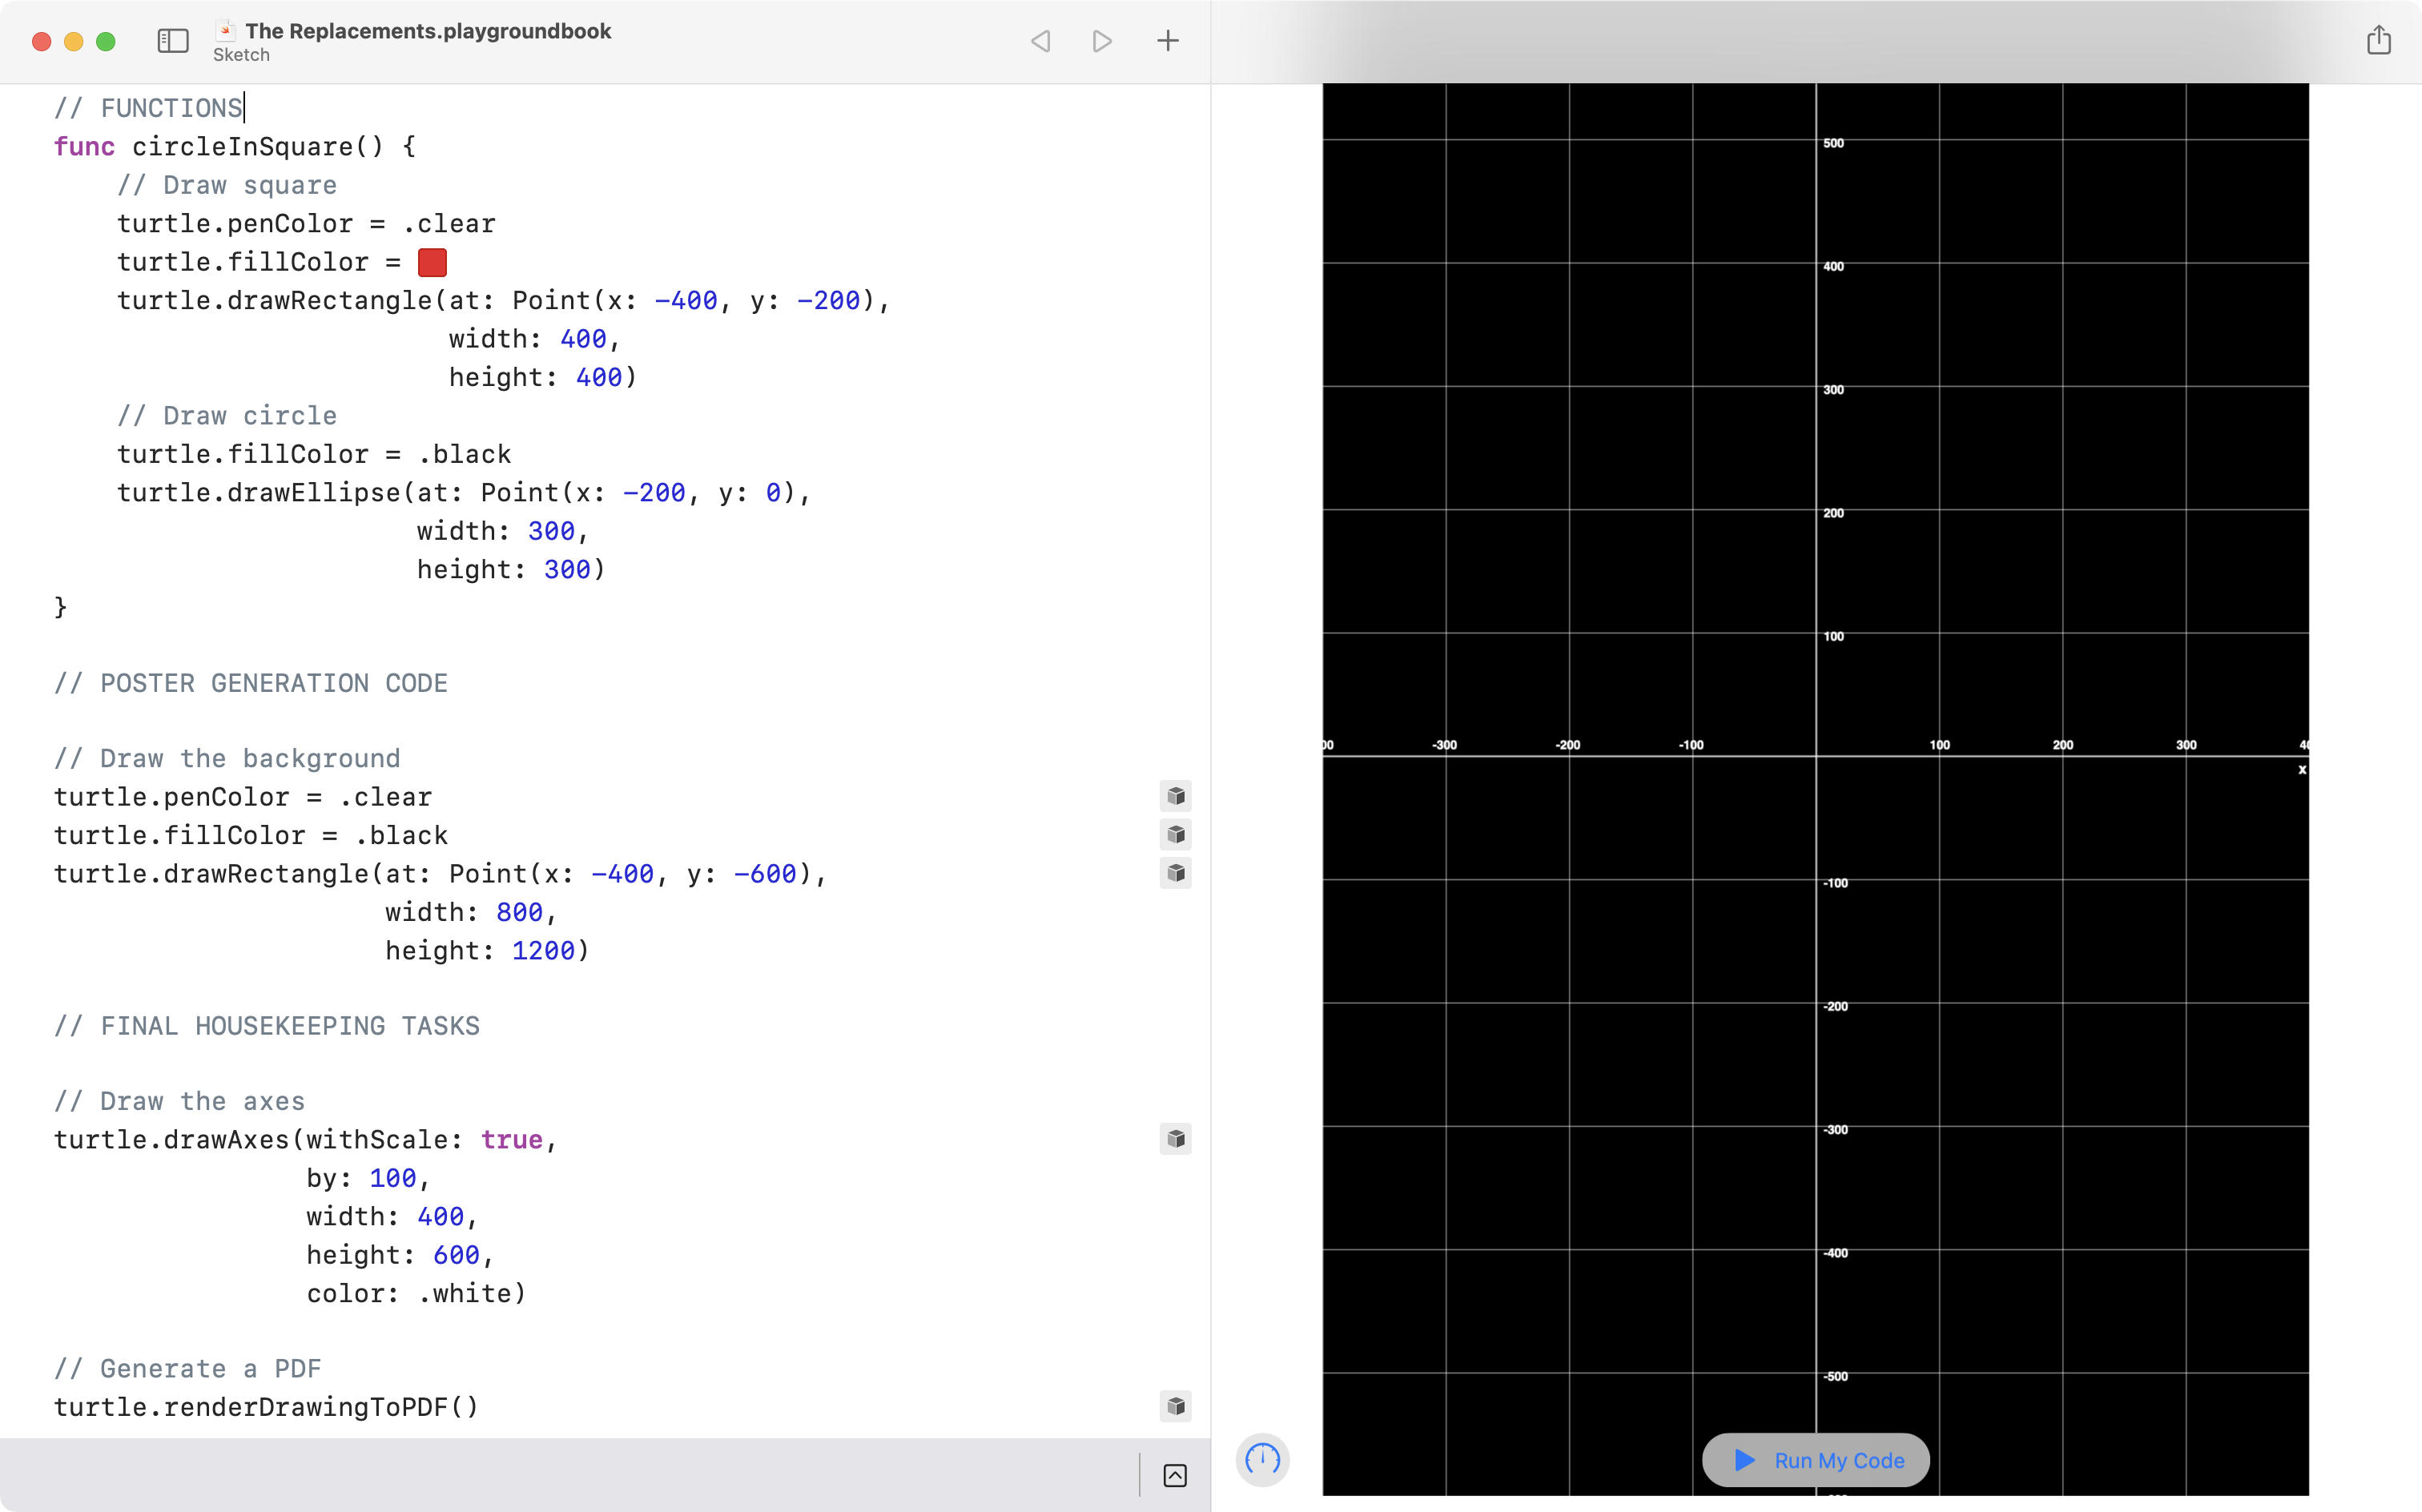Toggle inline result cube for fillColor black line
Screen dimensions: 2422x1512
(x=1176, y=835)
